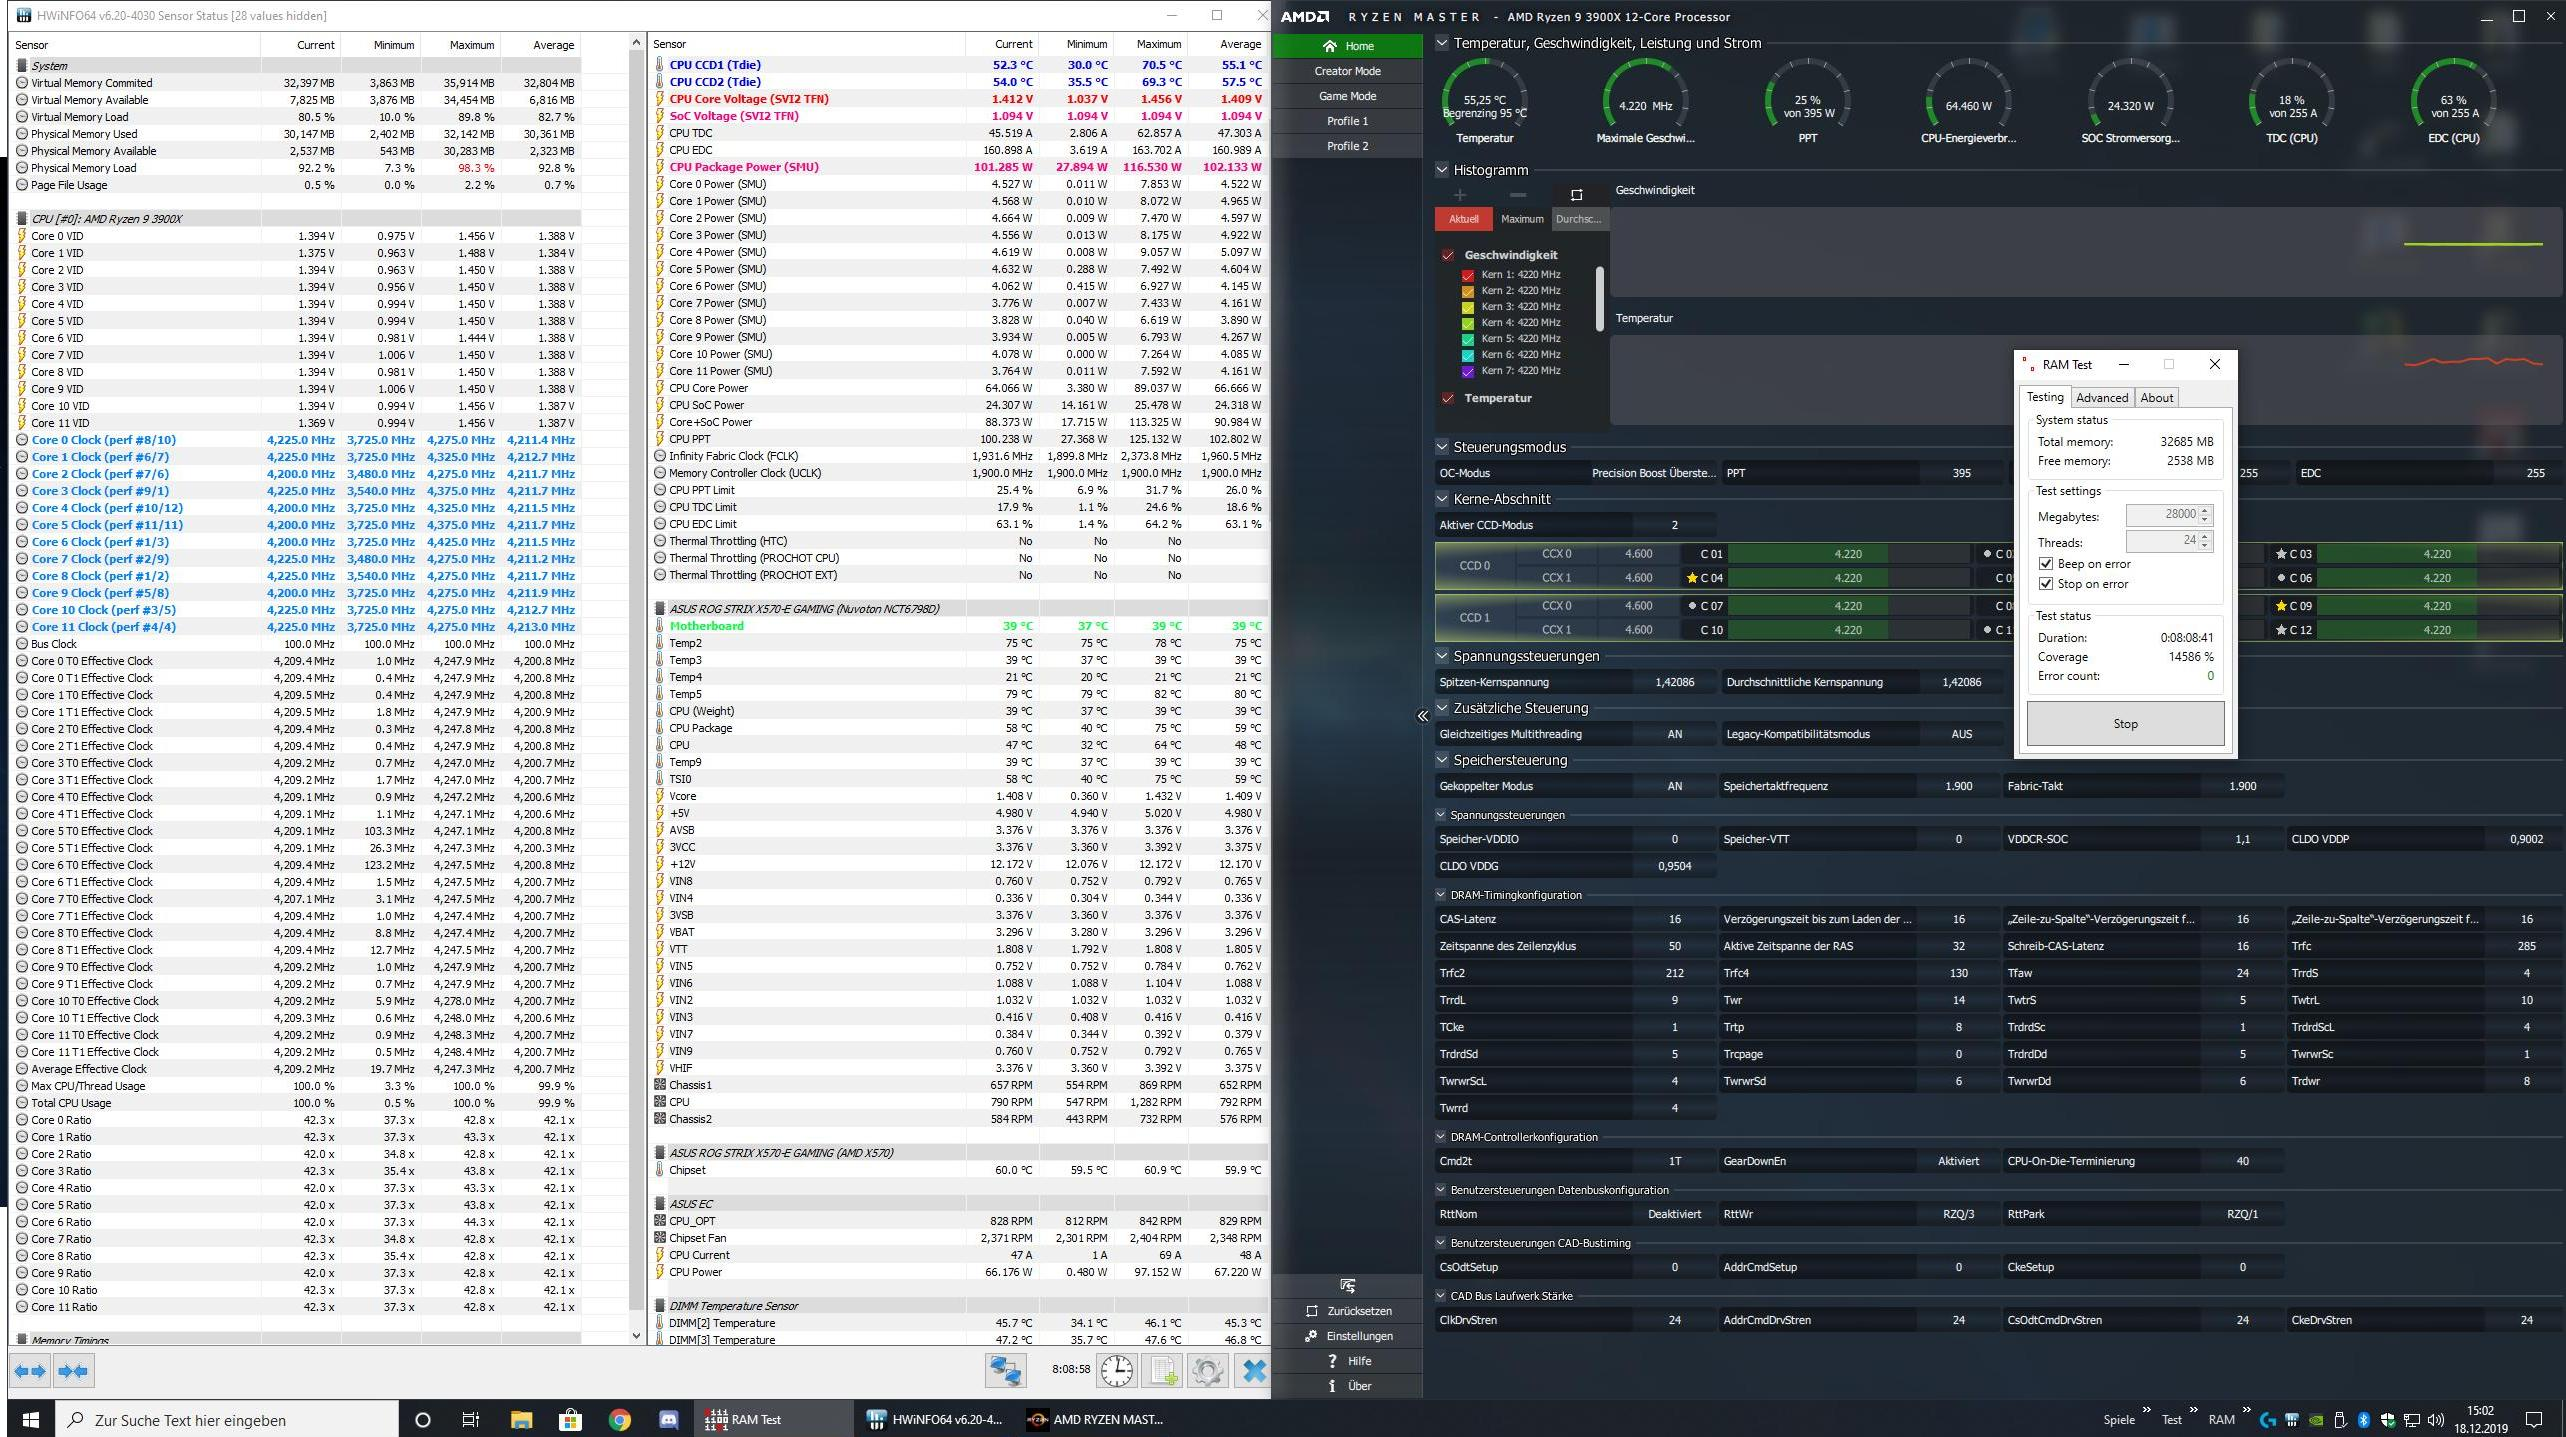Image resolution: width=2566 pixels, height=1437 pixels.
Task: Click histogram fullscreen square icon in Ryzen Master
Action: coord(1577,195)
